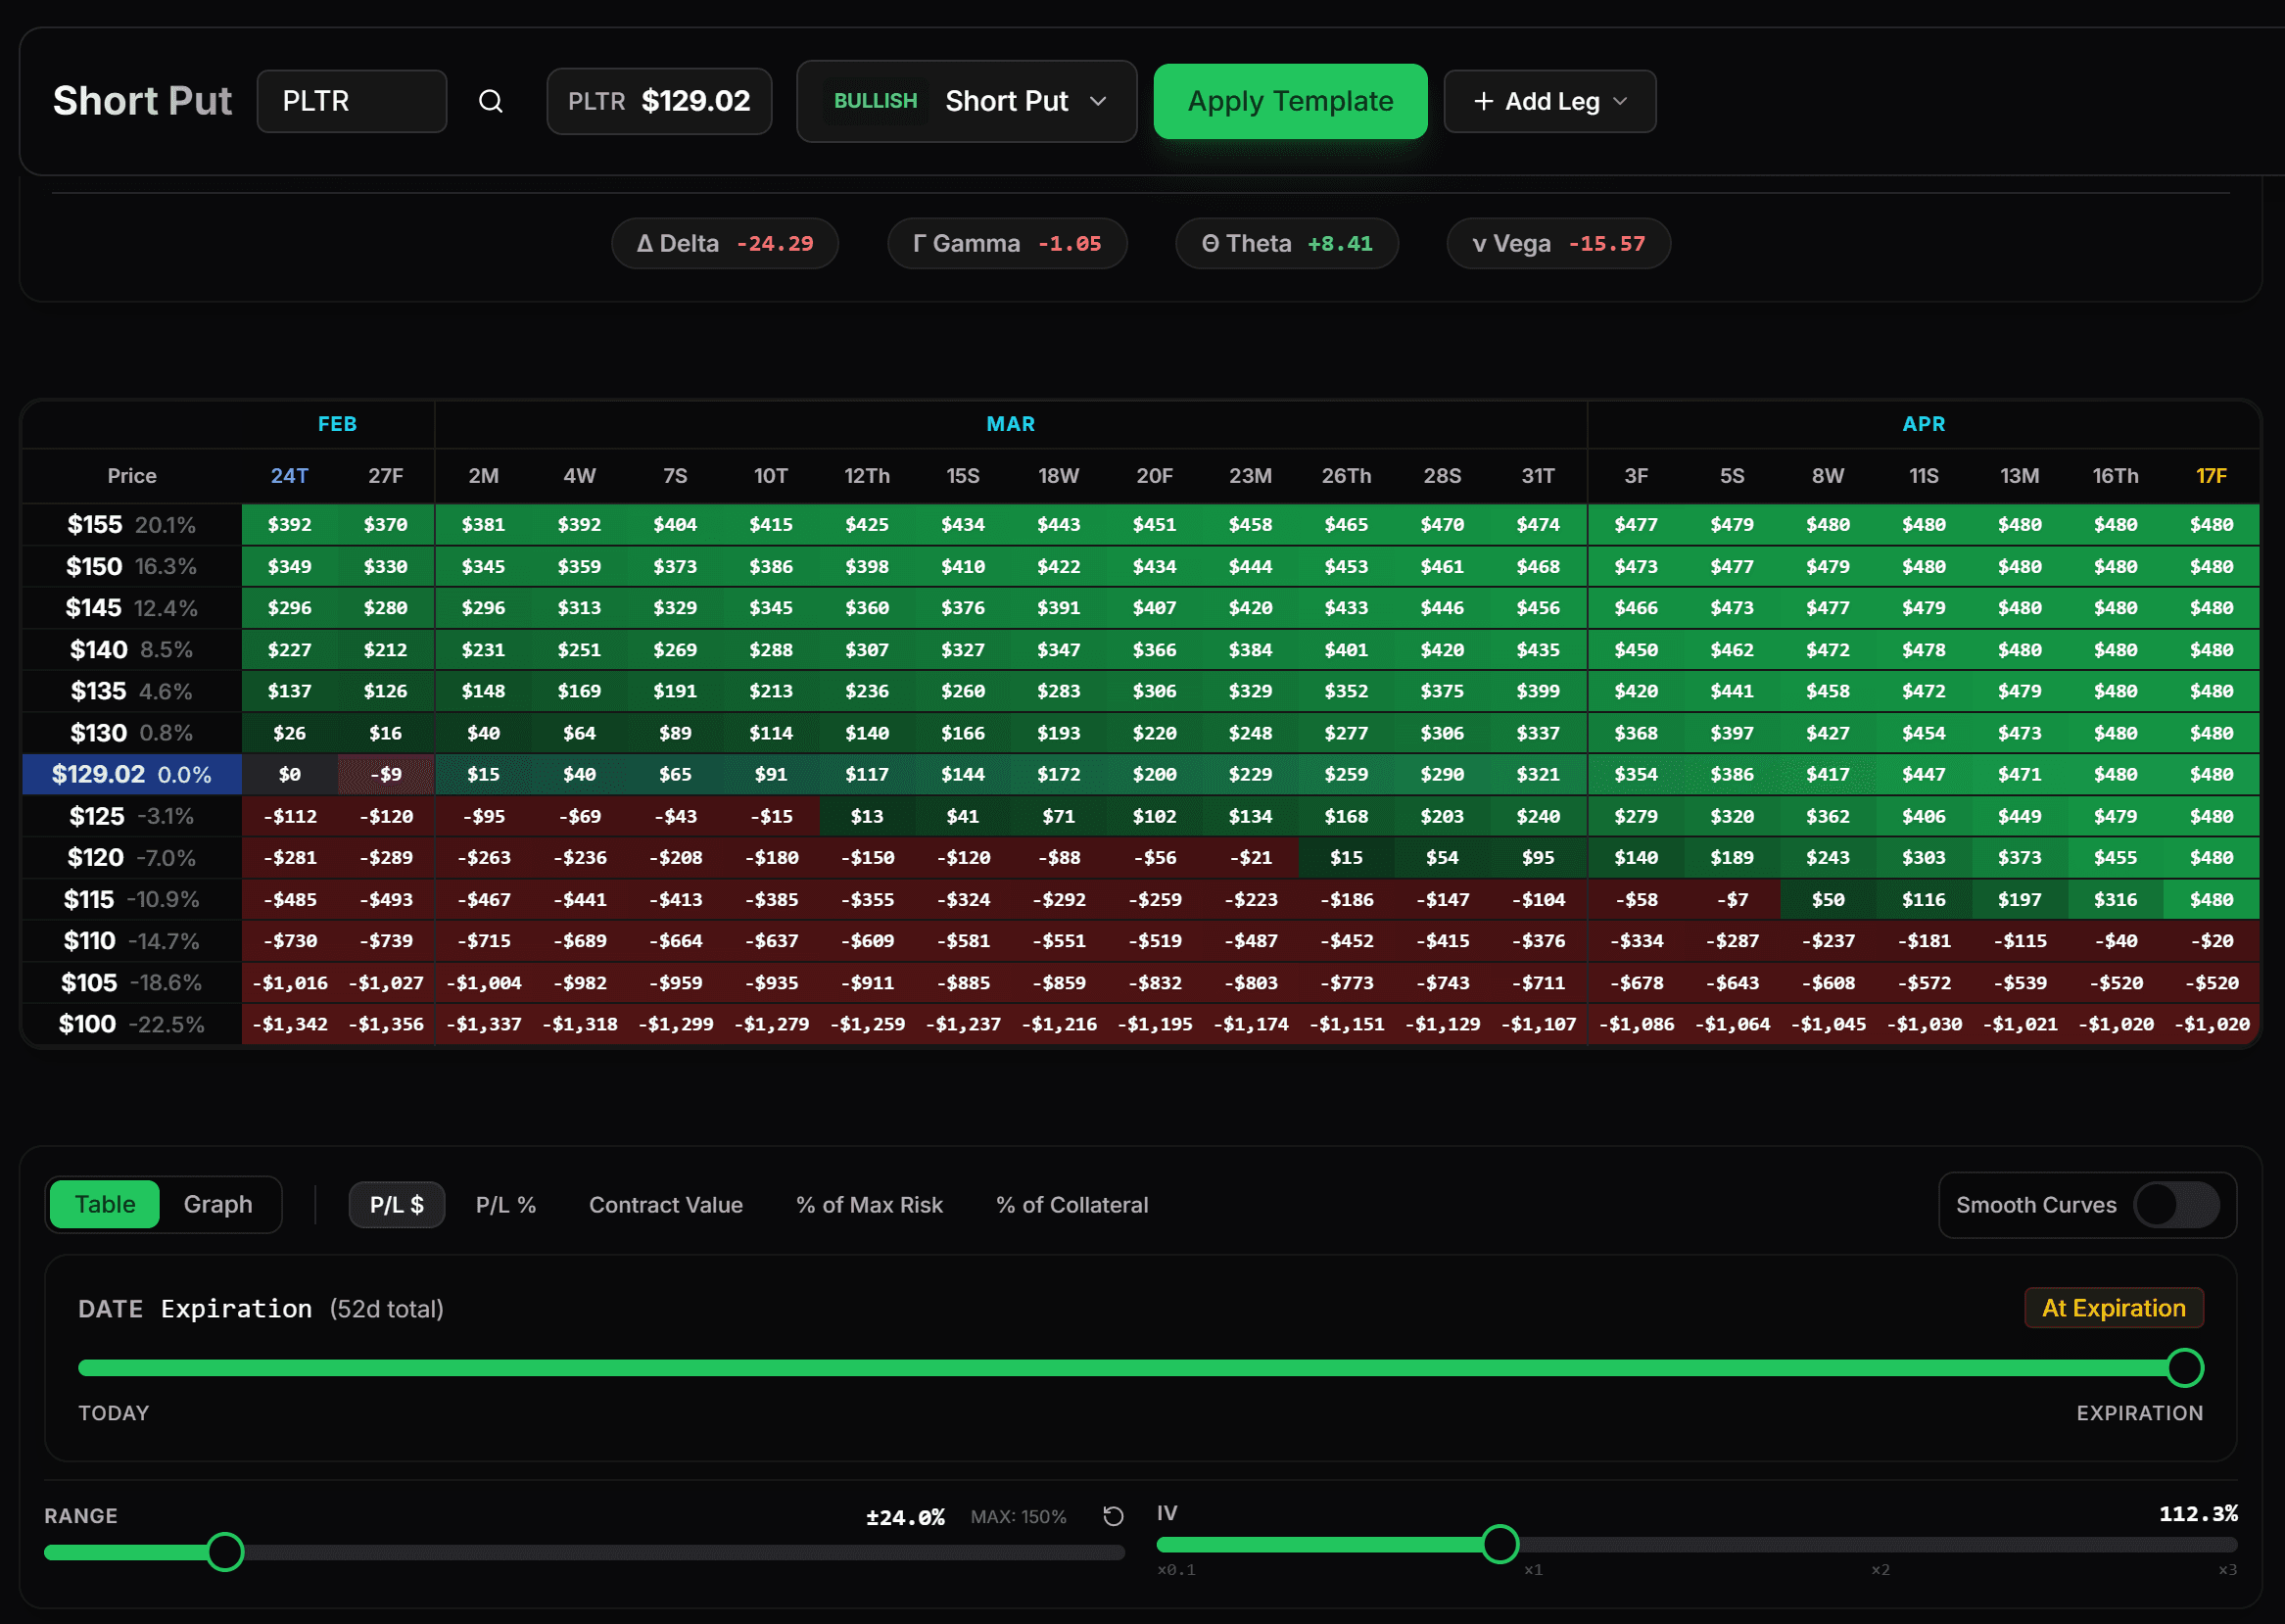Click the Vega greek pill
This screenshot has width=2285, height=1624.
click(1558, 243)
